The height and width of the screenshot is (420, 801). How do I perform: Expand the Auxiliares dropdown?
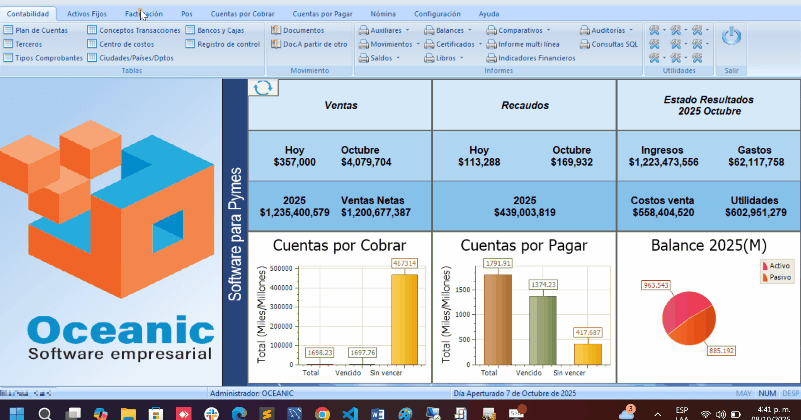[385, 31]
